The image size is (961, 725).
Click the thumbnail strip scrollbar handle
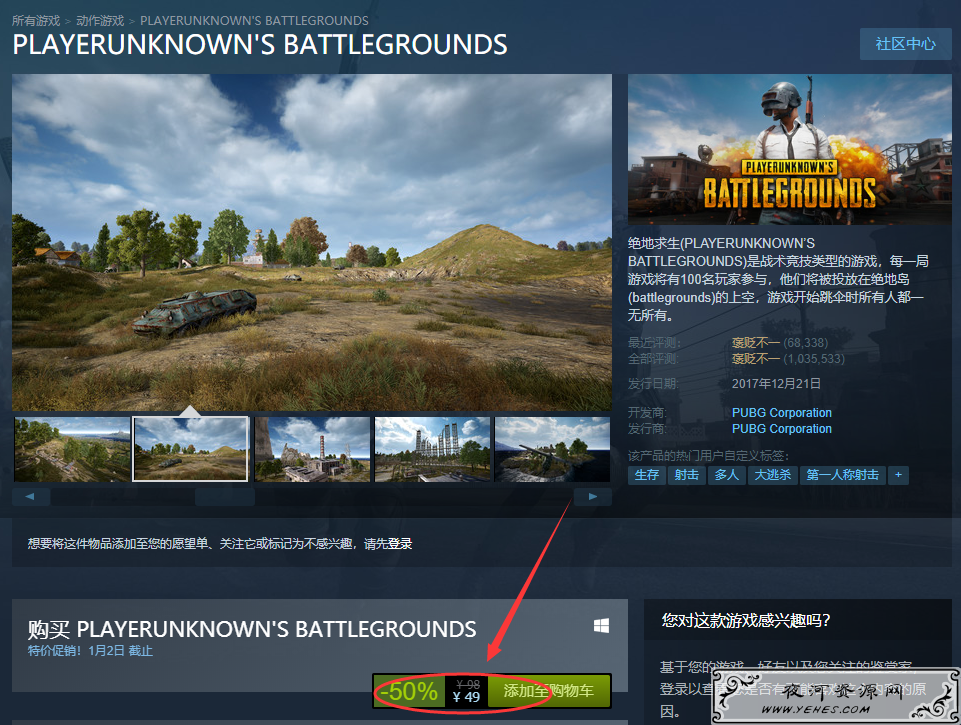click(x=225, y=496)
